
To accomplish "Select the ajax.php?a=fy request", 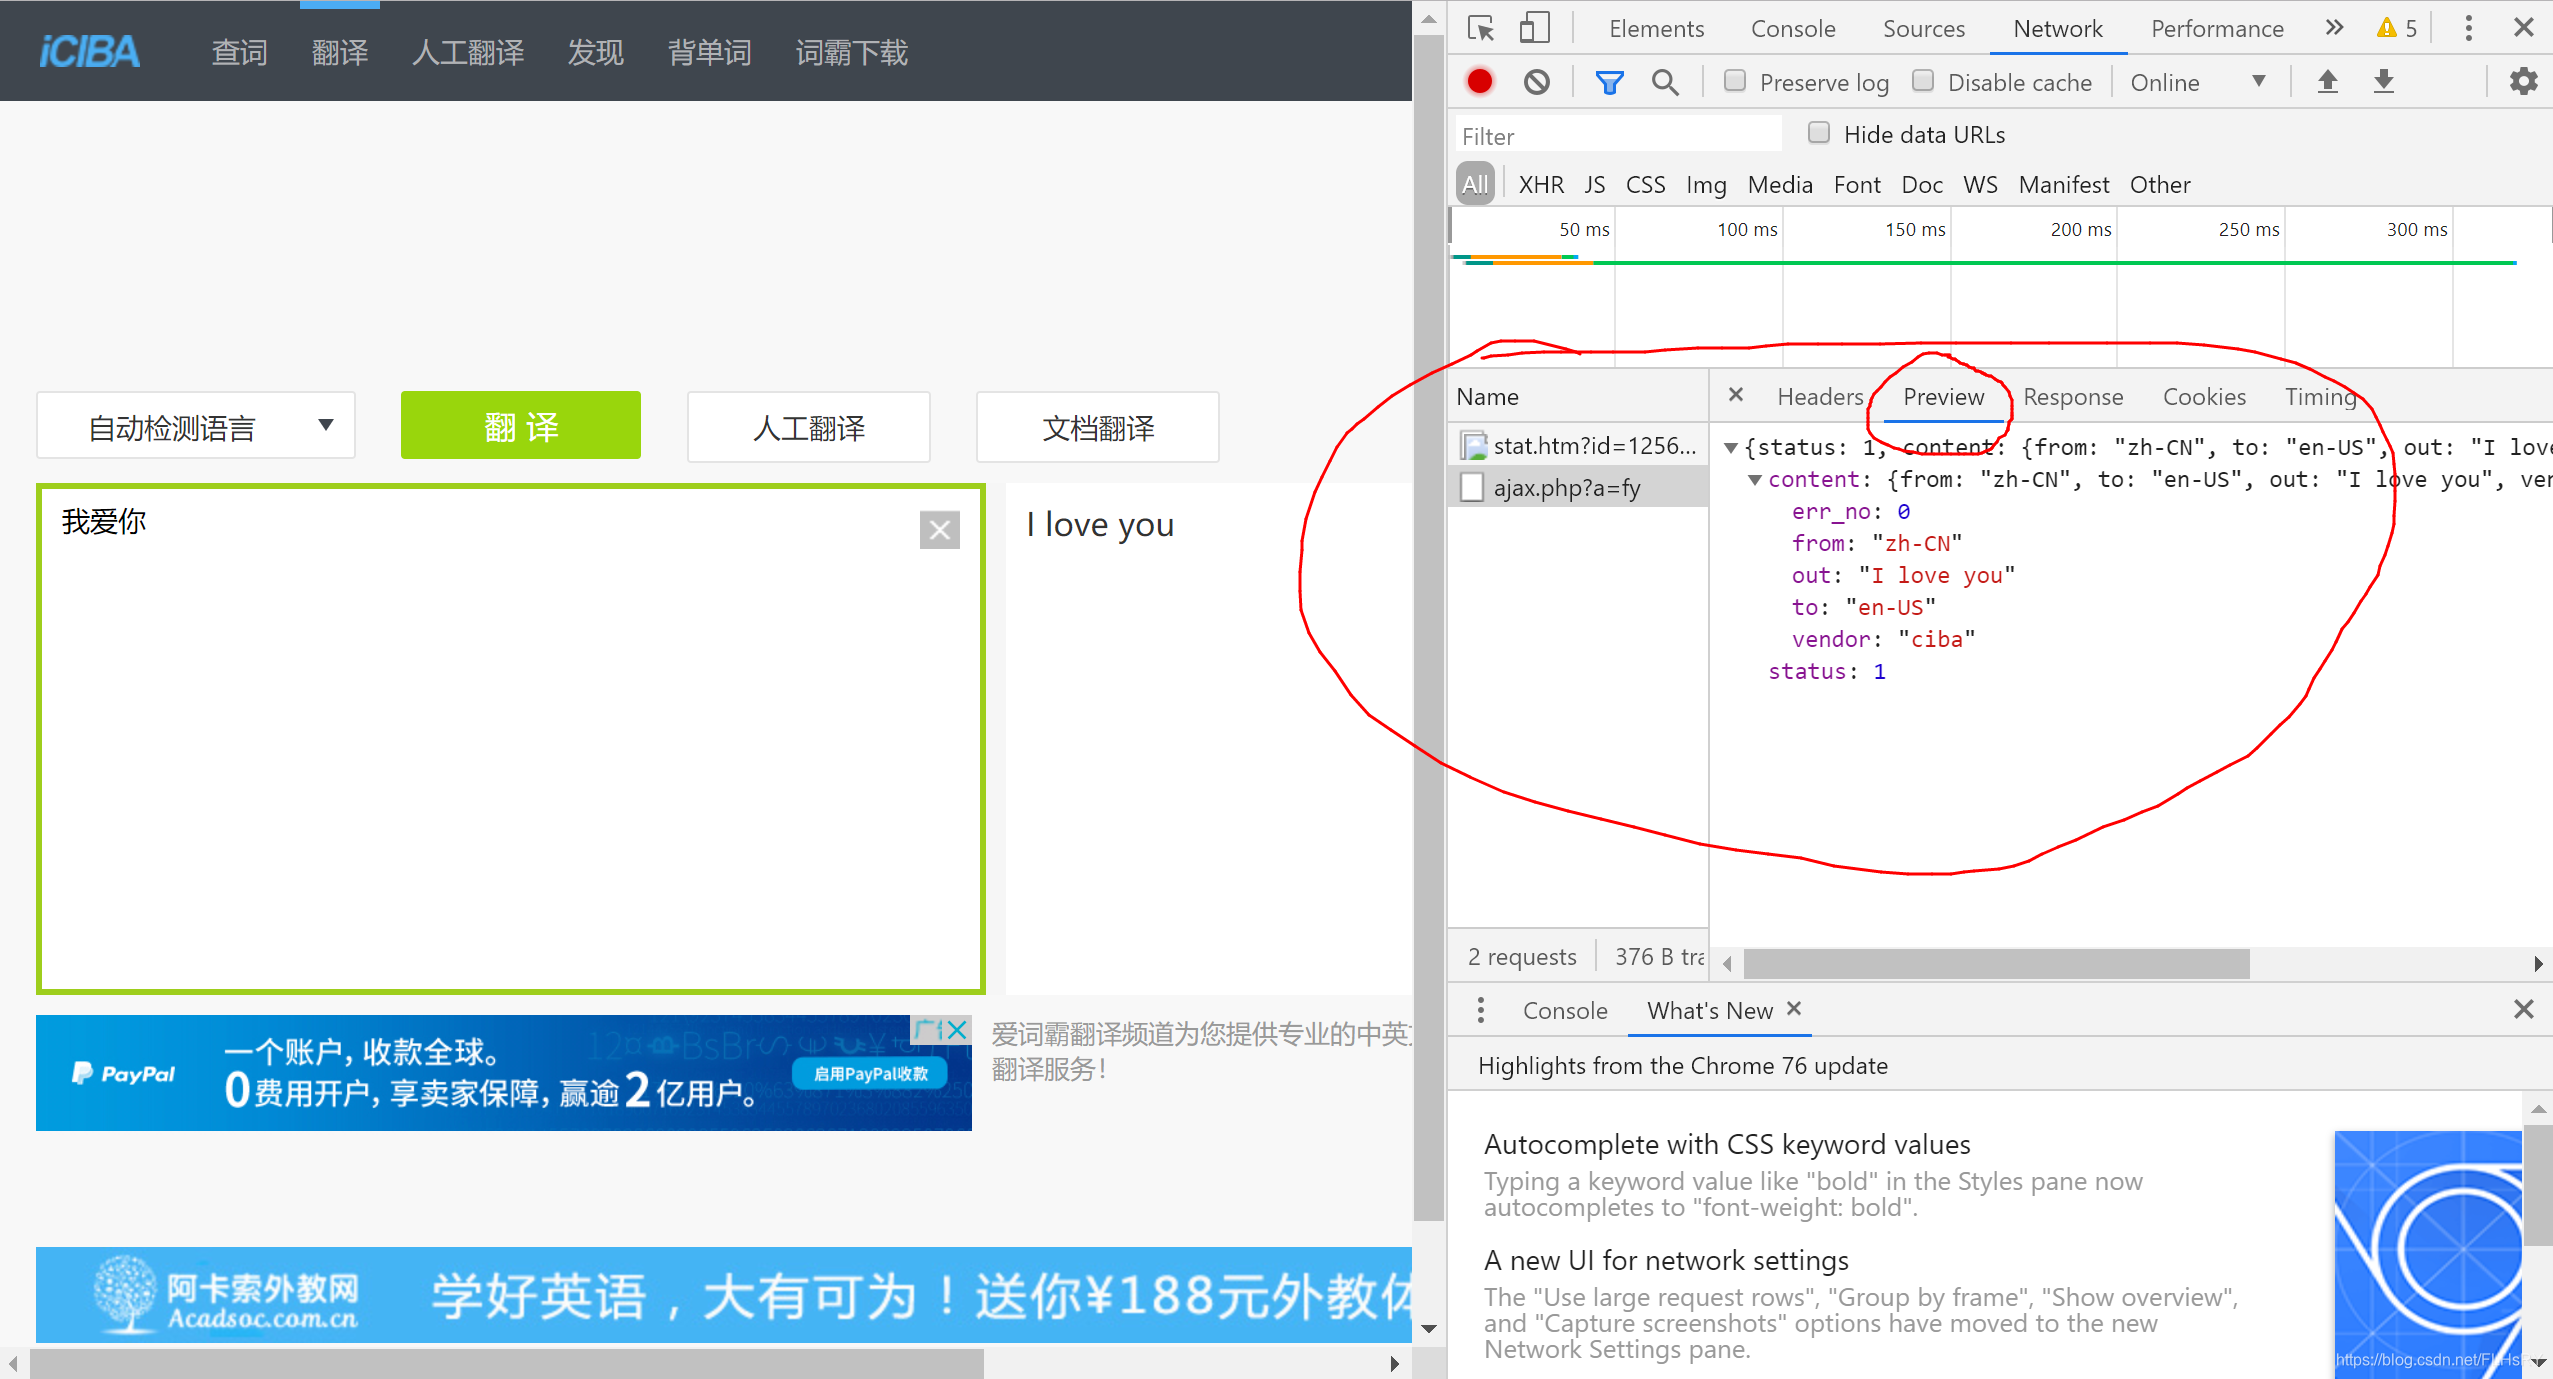I will click(x=1567, y=488).
